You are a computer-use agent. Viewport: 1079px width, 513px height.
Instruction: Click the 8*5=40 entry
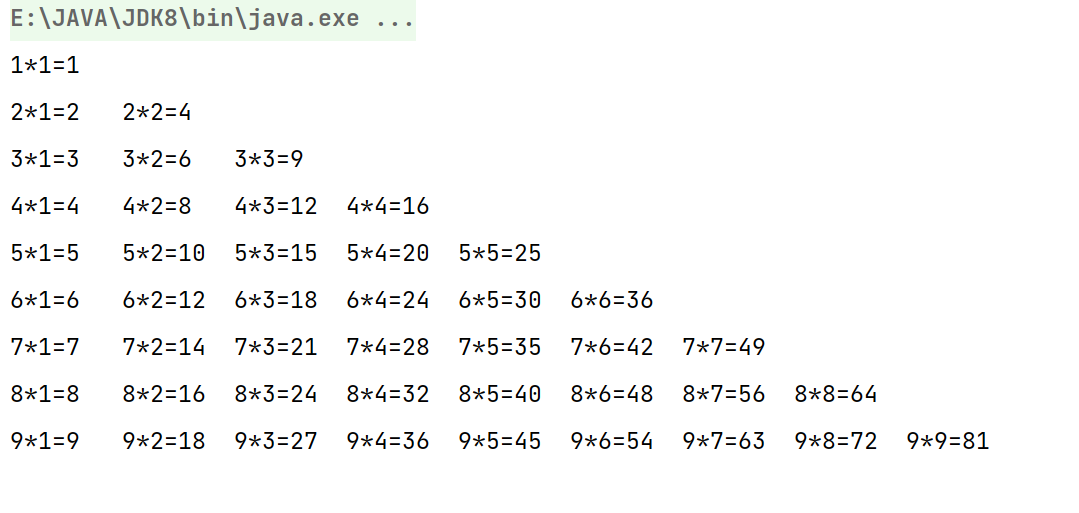pos(500,394)
